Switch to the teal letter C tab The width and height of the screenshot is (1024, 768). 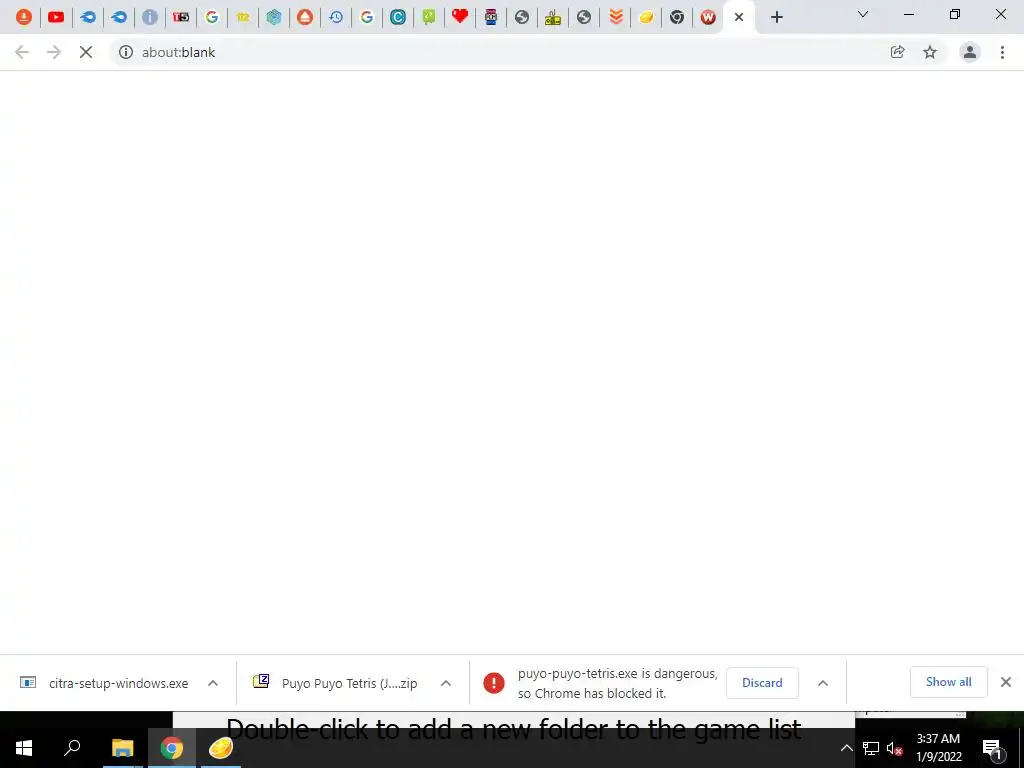[398, 17]
